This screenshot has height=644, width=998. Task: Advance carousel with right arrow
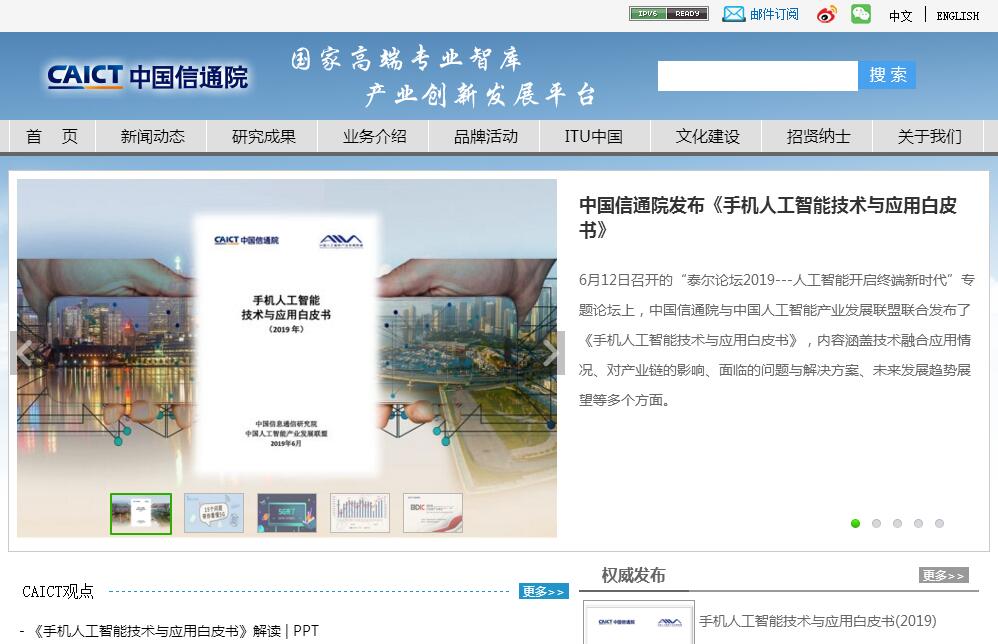pos(550,352)
